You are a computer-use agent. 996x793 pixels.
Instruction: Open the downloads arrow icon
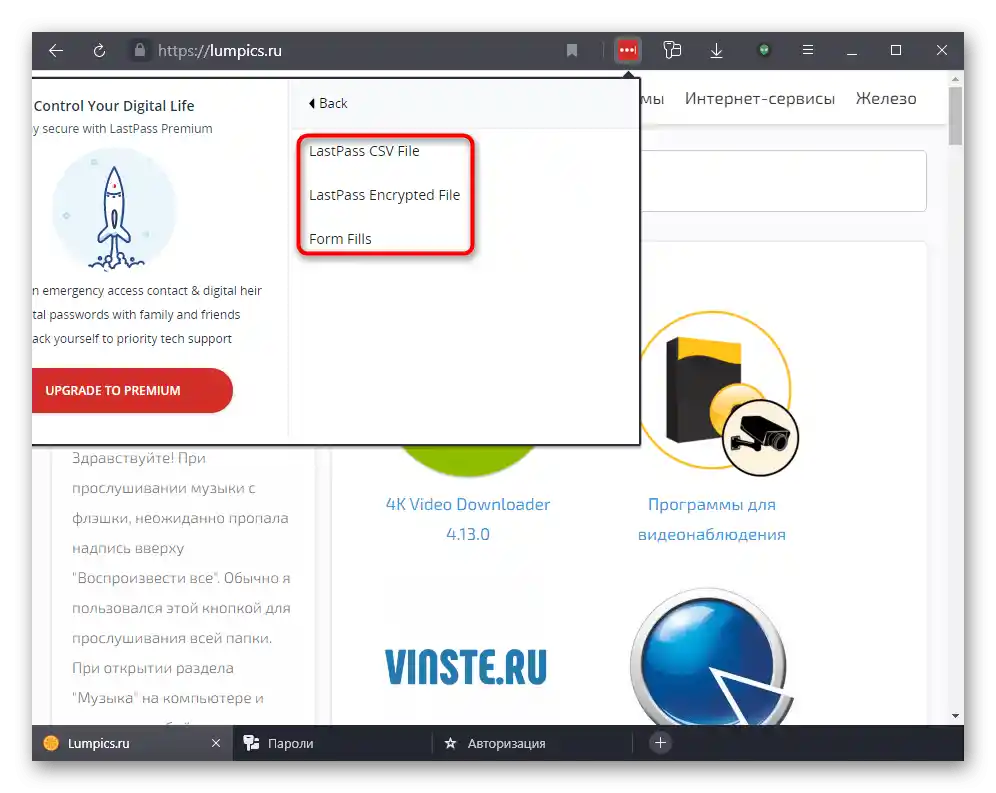click(x=717, y=50)
